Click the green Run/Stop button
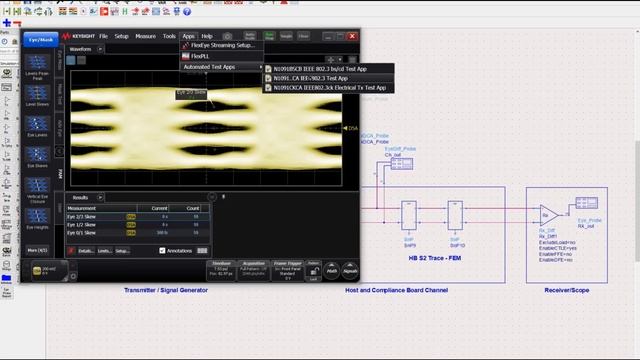This screenshot has width=640, height=360. [x=269, y=36]
